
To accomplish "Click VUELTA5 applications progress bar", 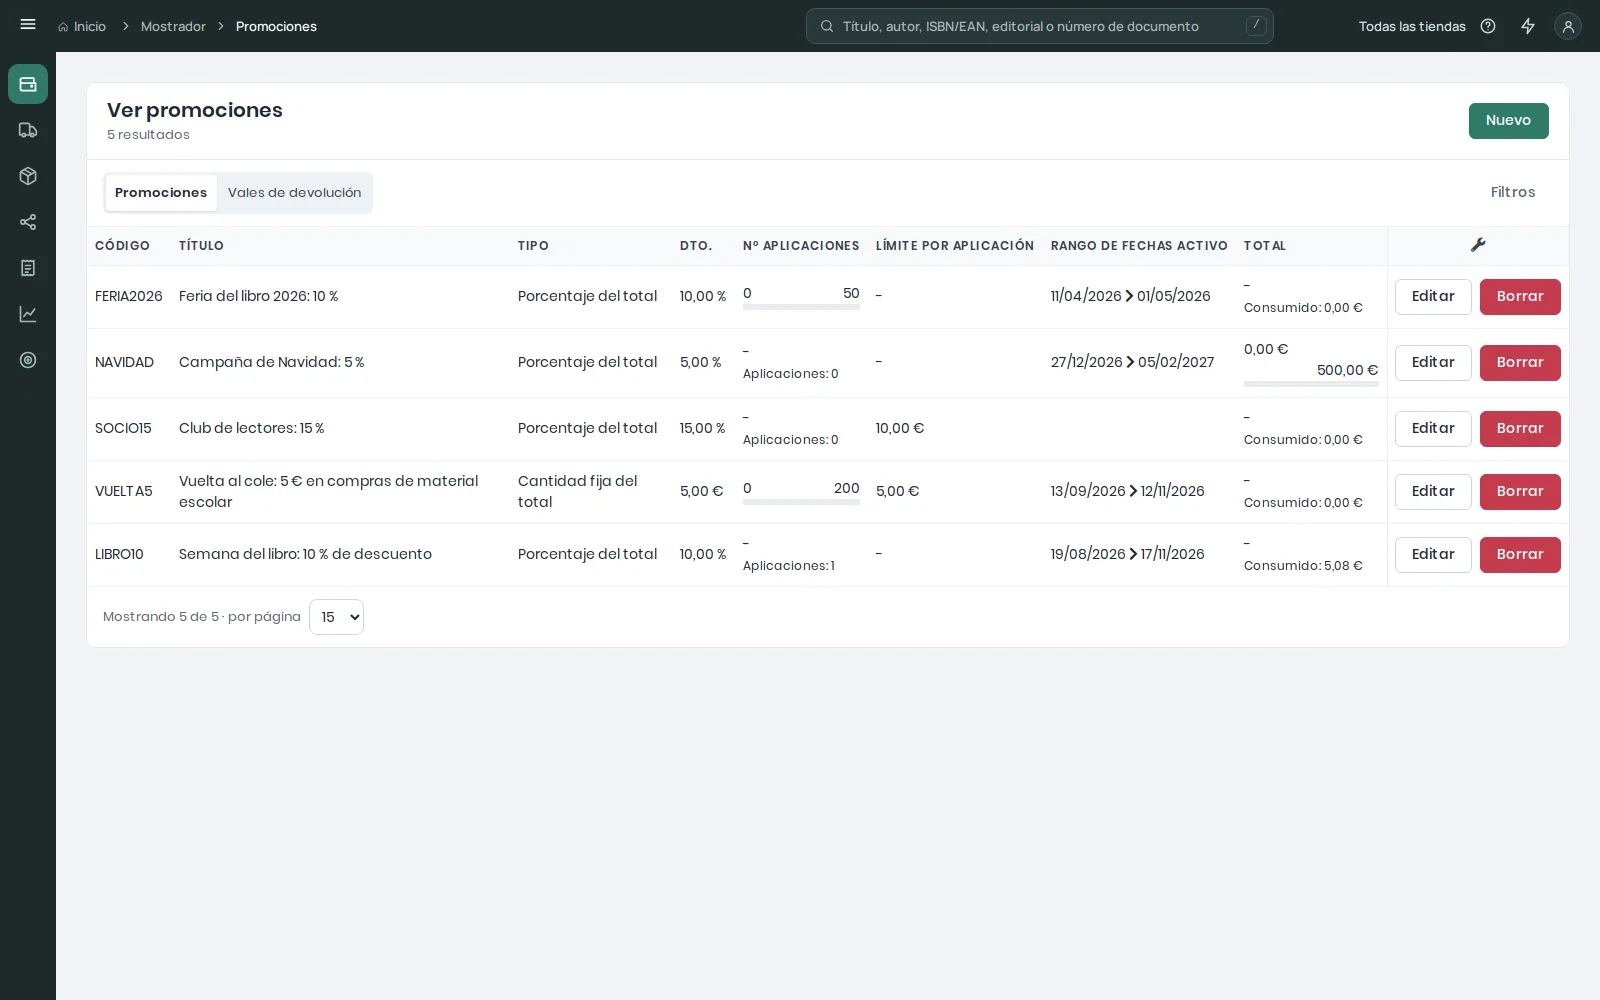I will pyautogui.click(x=801, y=502).
